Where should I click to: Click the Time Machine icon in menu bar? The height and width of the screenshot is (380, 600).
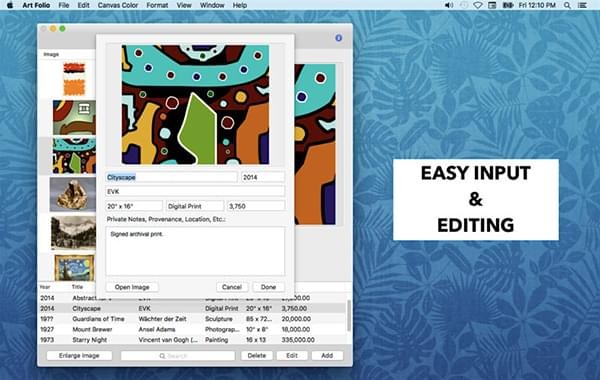[464, 5]
